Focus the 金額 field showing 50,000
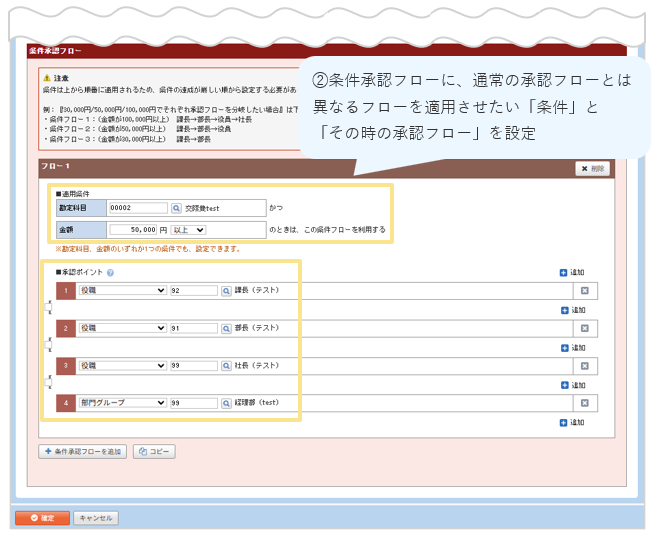 coord(133,230)
